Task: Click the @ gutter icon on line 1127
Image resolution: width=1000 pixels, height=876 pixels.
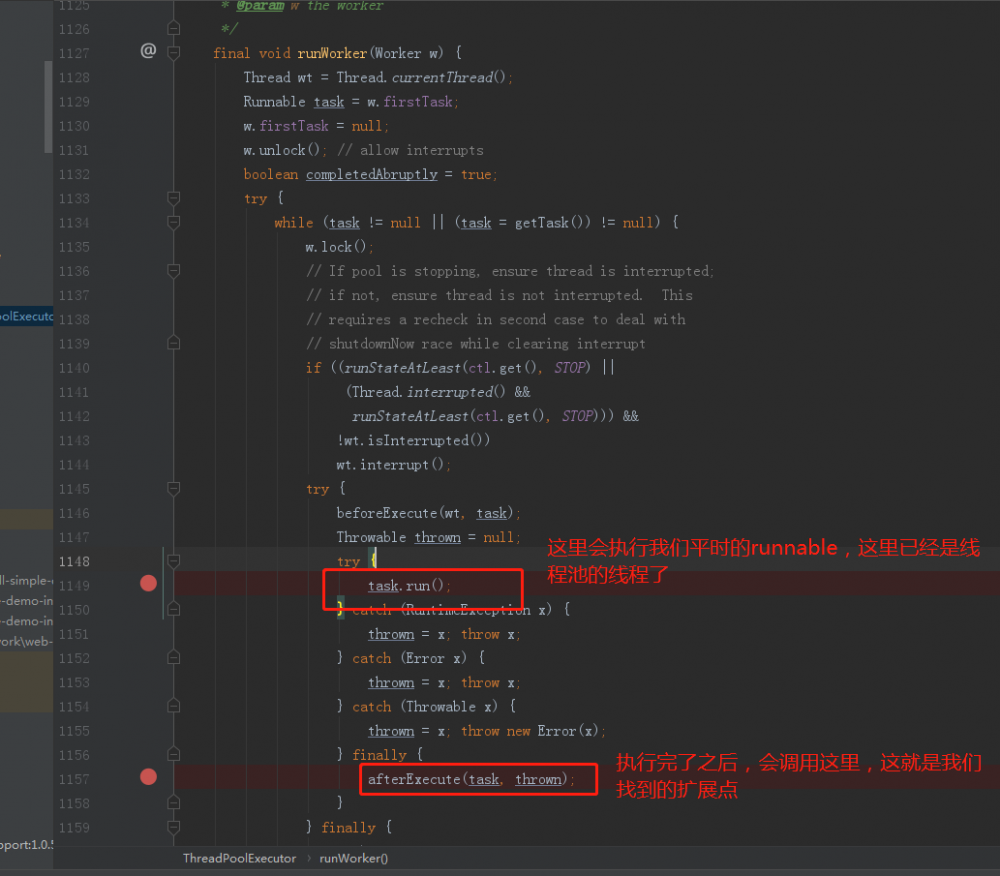Action: (x=148, y=50)
